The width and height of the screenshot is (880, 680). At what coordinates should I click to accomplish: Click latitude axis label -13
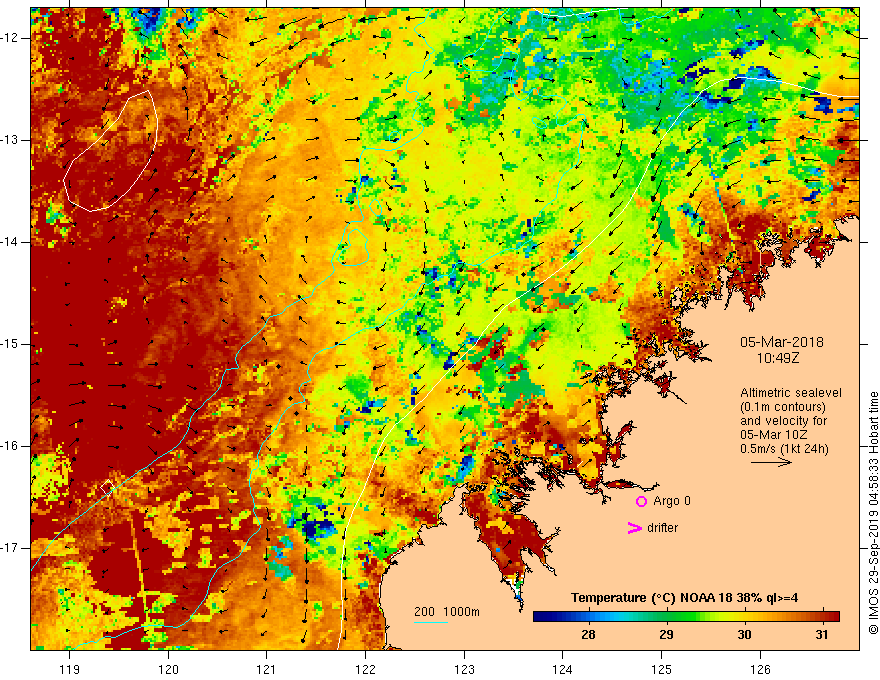(x=10, y=140)
